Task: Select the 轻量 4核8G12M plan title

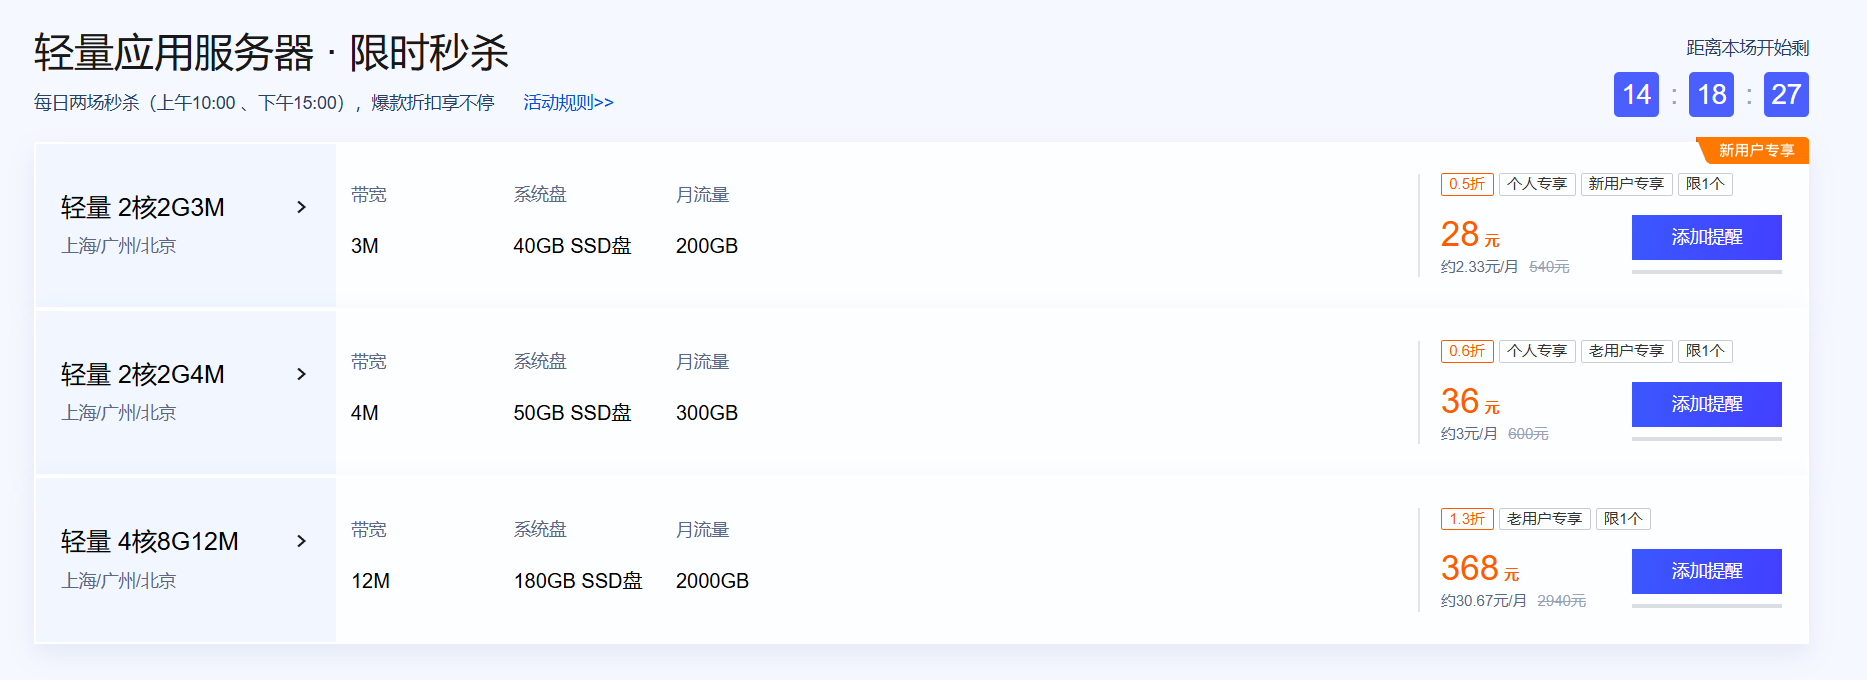Action: 150,541
